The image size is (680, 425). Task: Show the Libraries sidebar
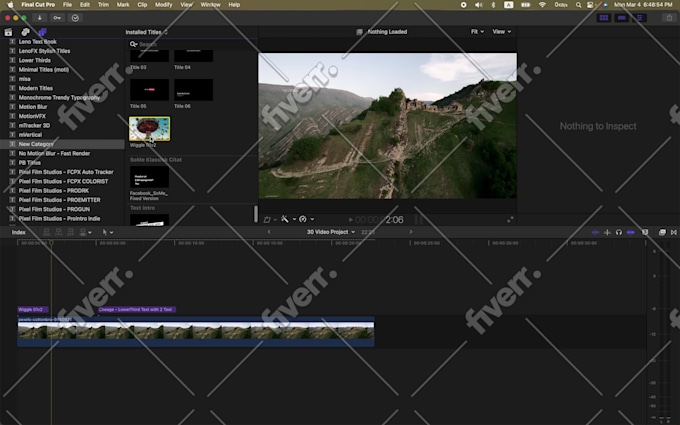click(x=8, y=32)
